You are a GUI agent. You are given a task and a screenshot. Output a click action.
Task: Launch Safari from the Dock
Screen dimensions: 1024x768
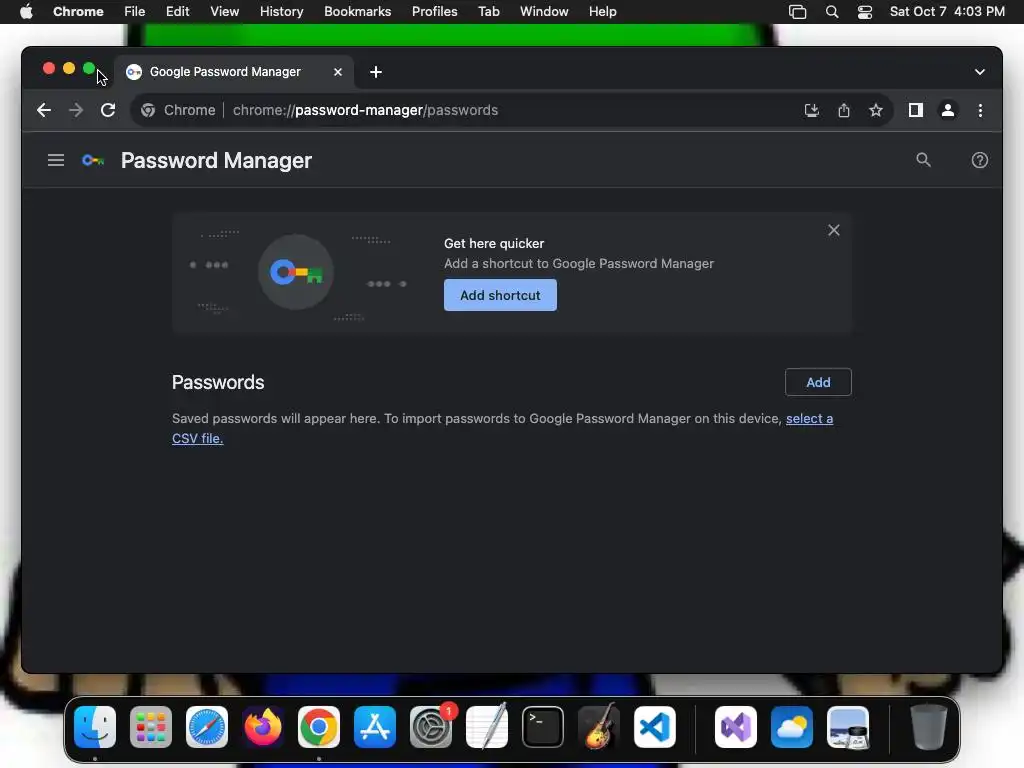(x=207, y=727)
